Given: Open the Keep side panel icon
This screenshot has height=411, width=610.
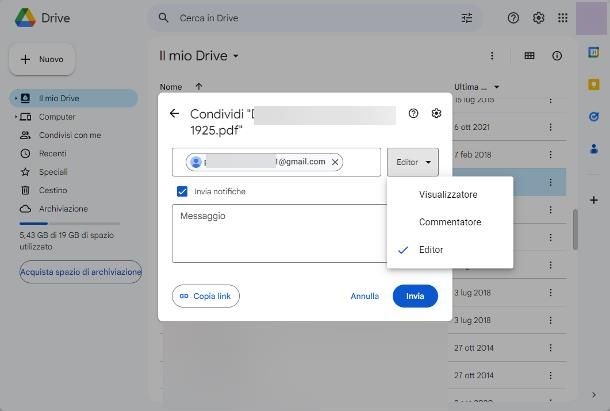Looking at the screenshot, I should pos(594,84).
